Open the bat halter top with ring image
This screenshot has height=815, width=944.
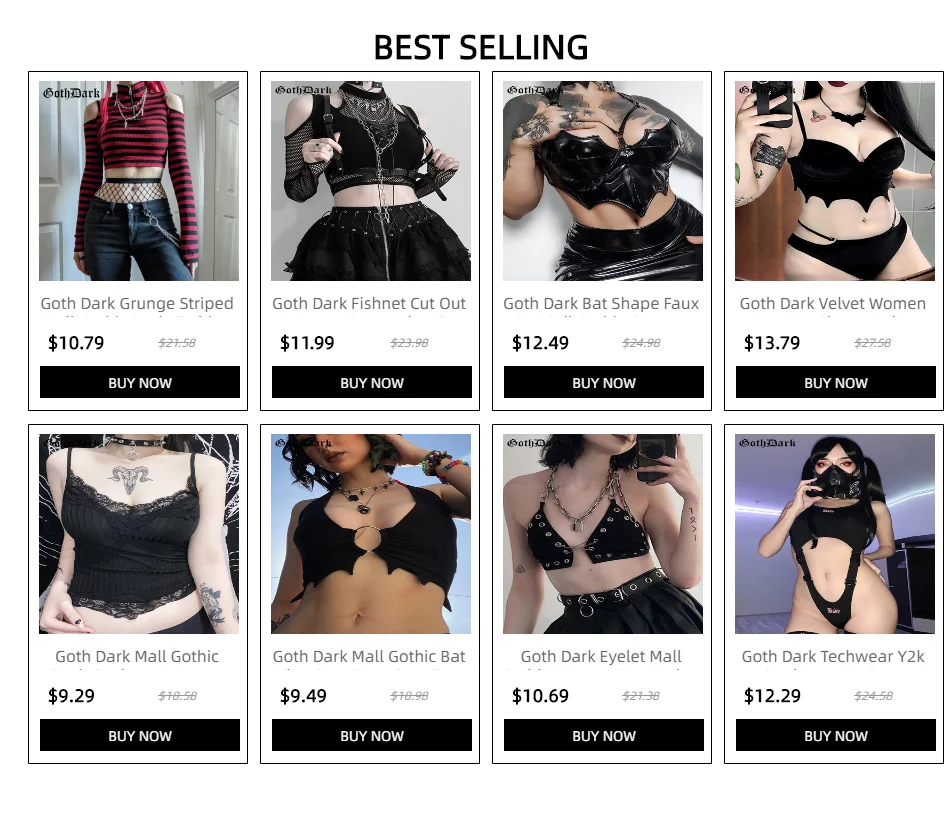[x=371, y=534]
